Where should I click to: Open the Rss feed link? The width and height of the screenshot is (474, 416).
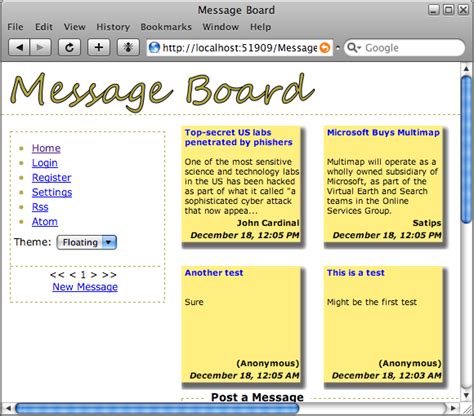pyautogui.click(x=40, y=207)
